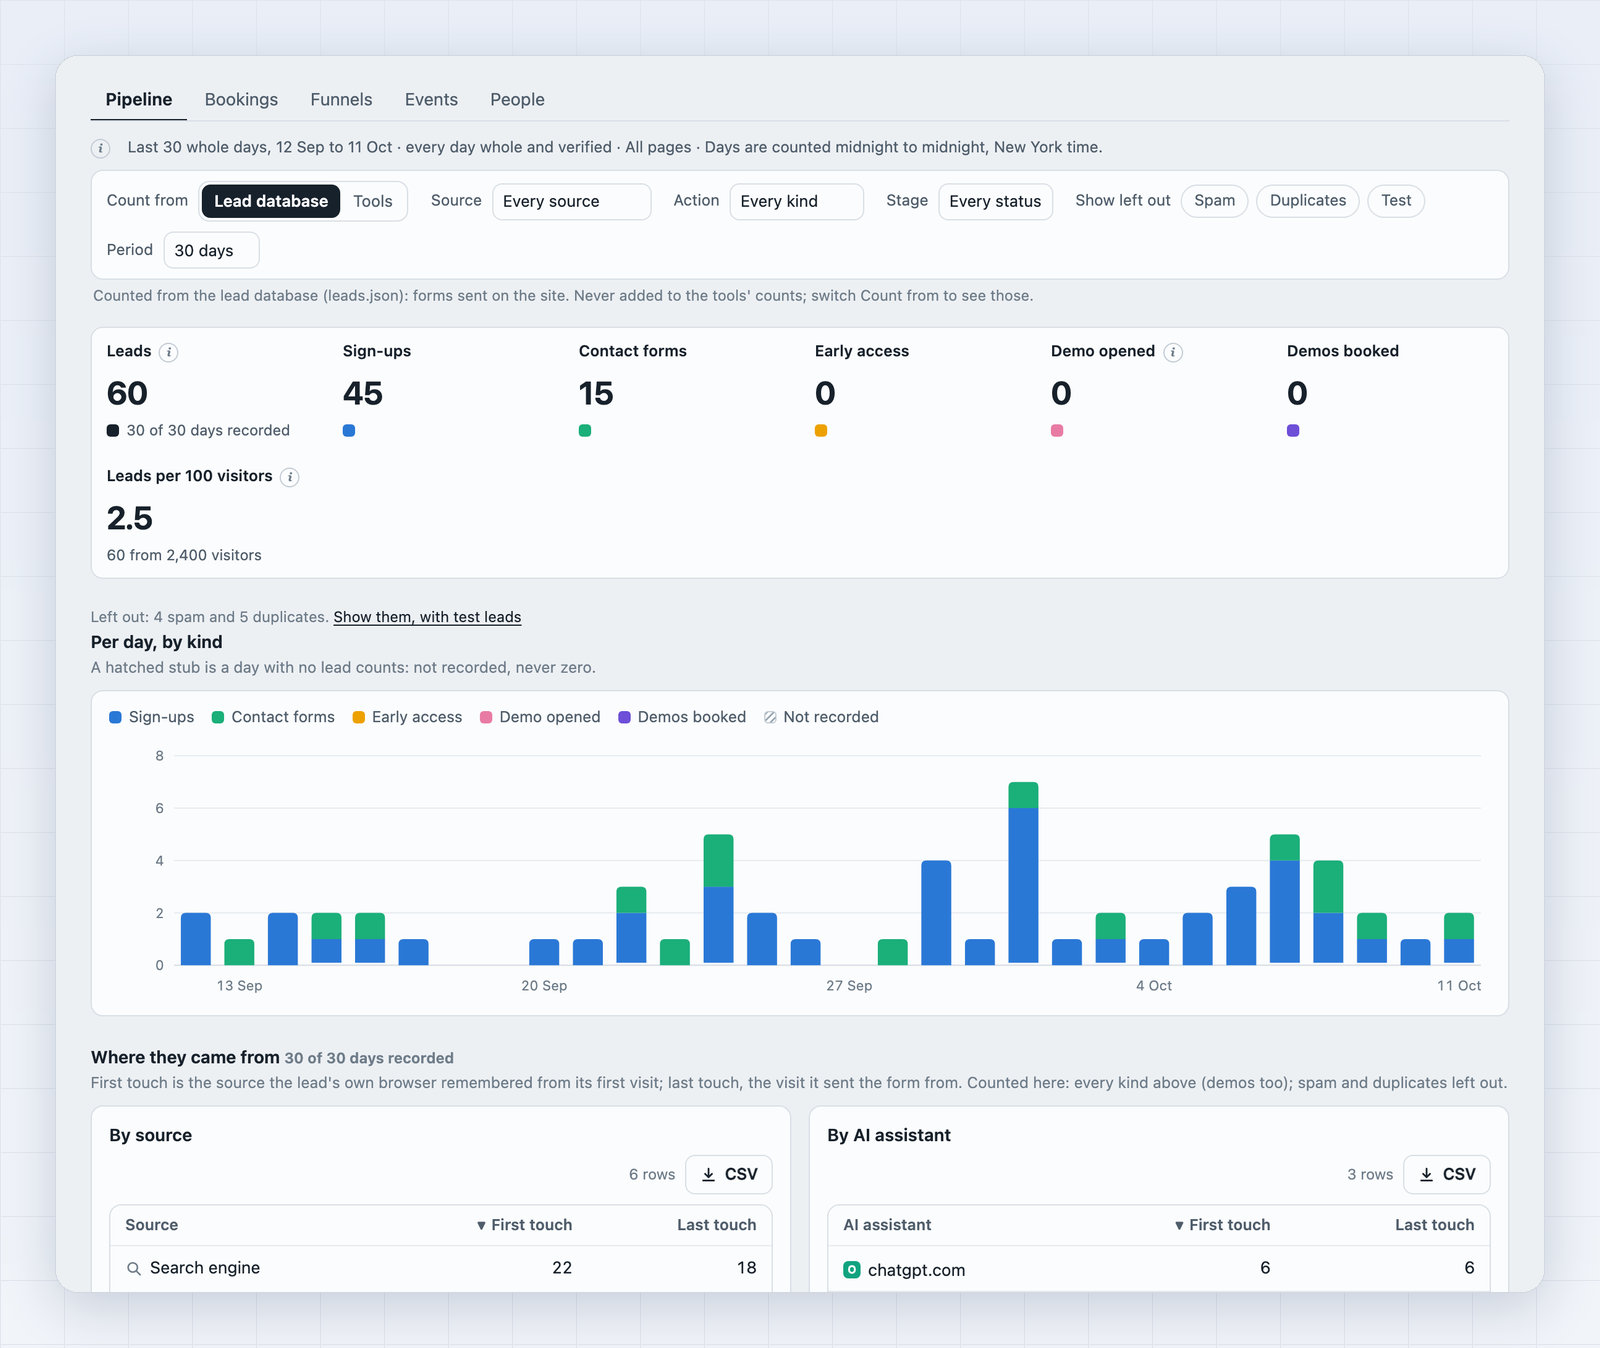Open the Action dropdown showing Every kind

click(796, 202)
